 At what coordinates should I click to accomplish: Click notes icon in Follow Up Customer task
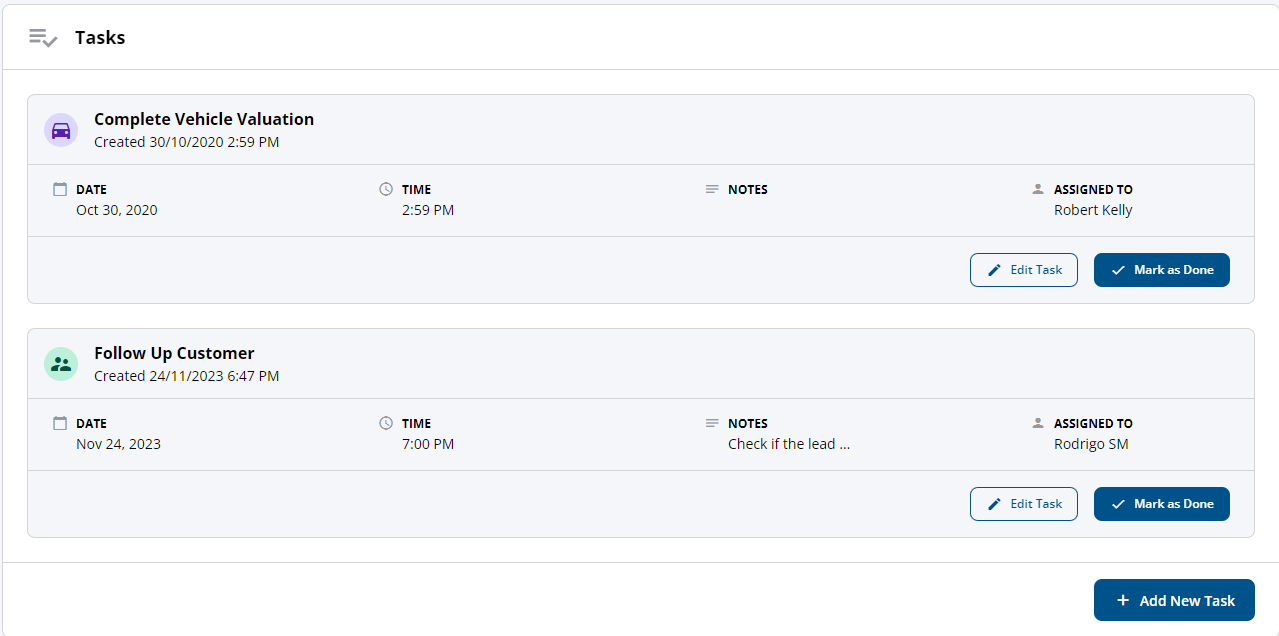point(712,423)
